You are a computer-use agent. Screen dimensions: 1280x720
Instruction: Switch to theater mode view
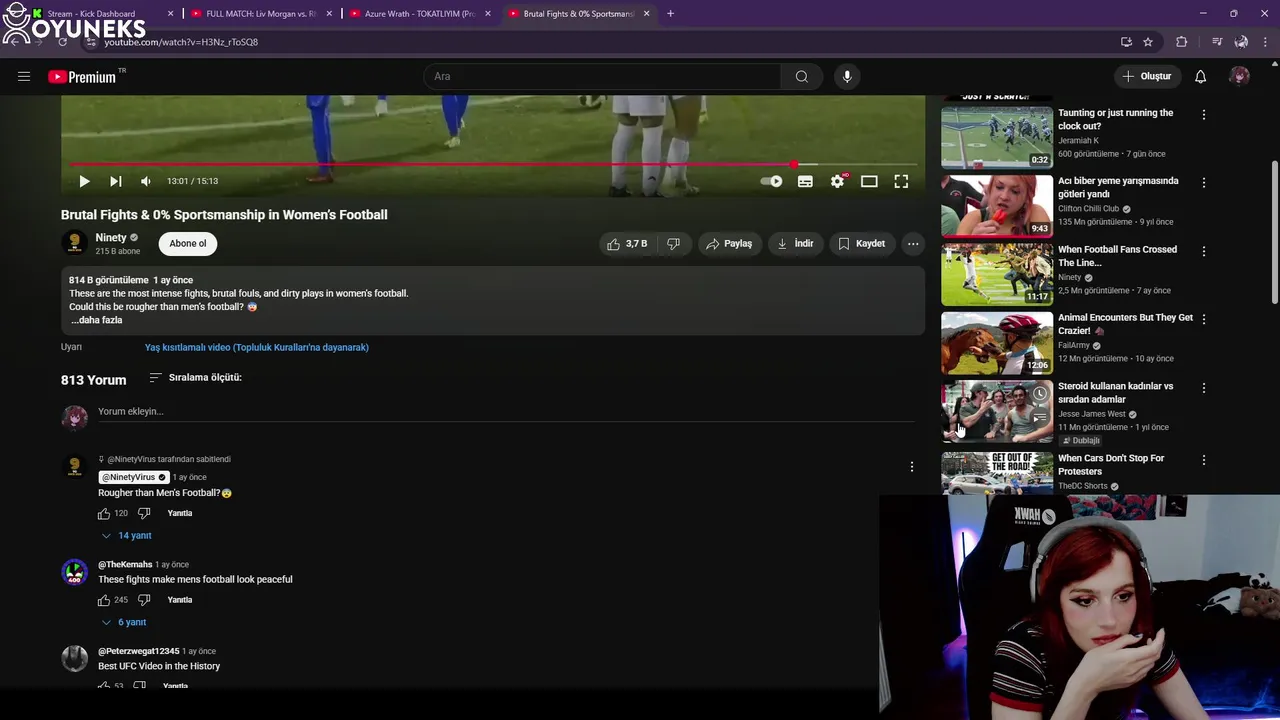pyautogui.click(x=869, y=181)
